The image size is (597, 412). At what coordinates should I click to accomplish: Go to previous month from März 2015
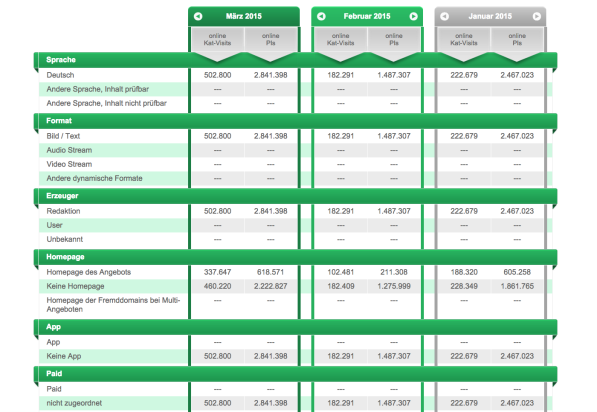point(198,16)
